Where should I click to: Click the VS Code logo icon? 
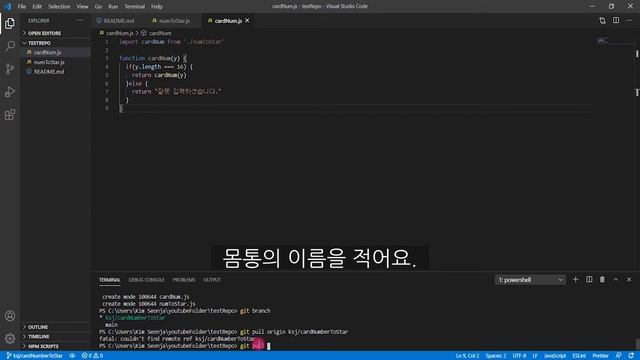[x=7, y=6]
